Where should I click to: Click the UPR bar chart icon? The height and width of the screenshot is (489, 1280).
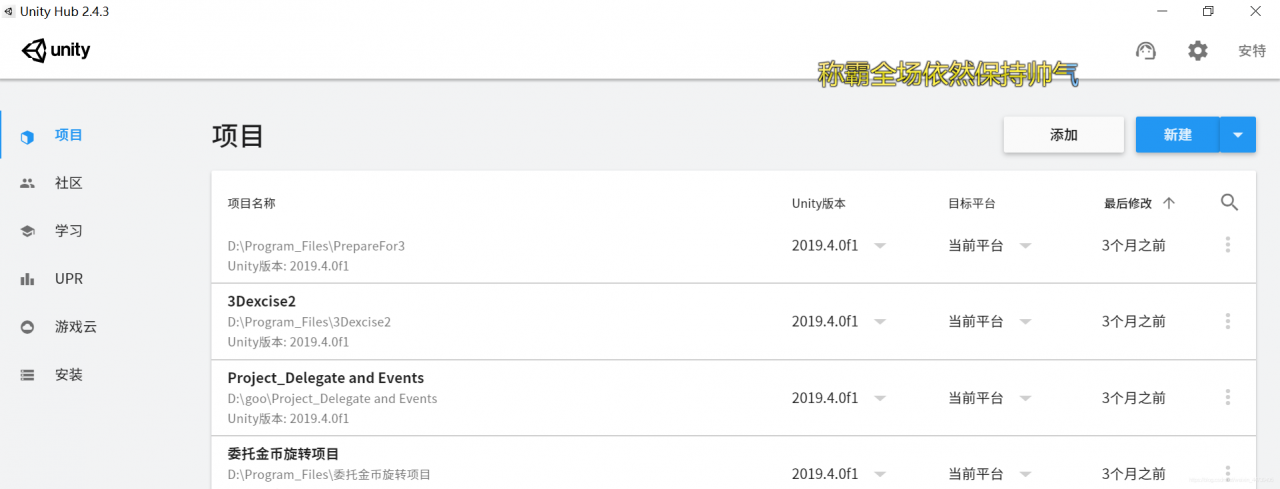pyautogui.click(x=28, y=279)
